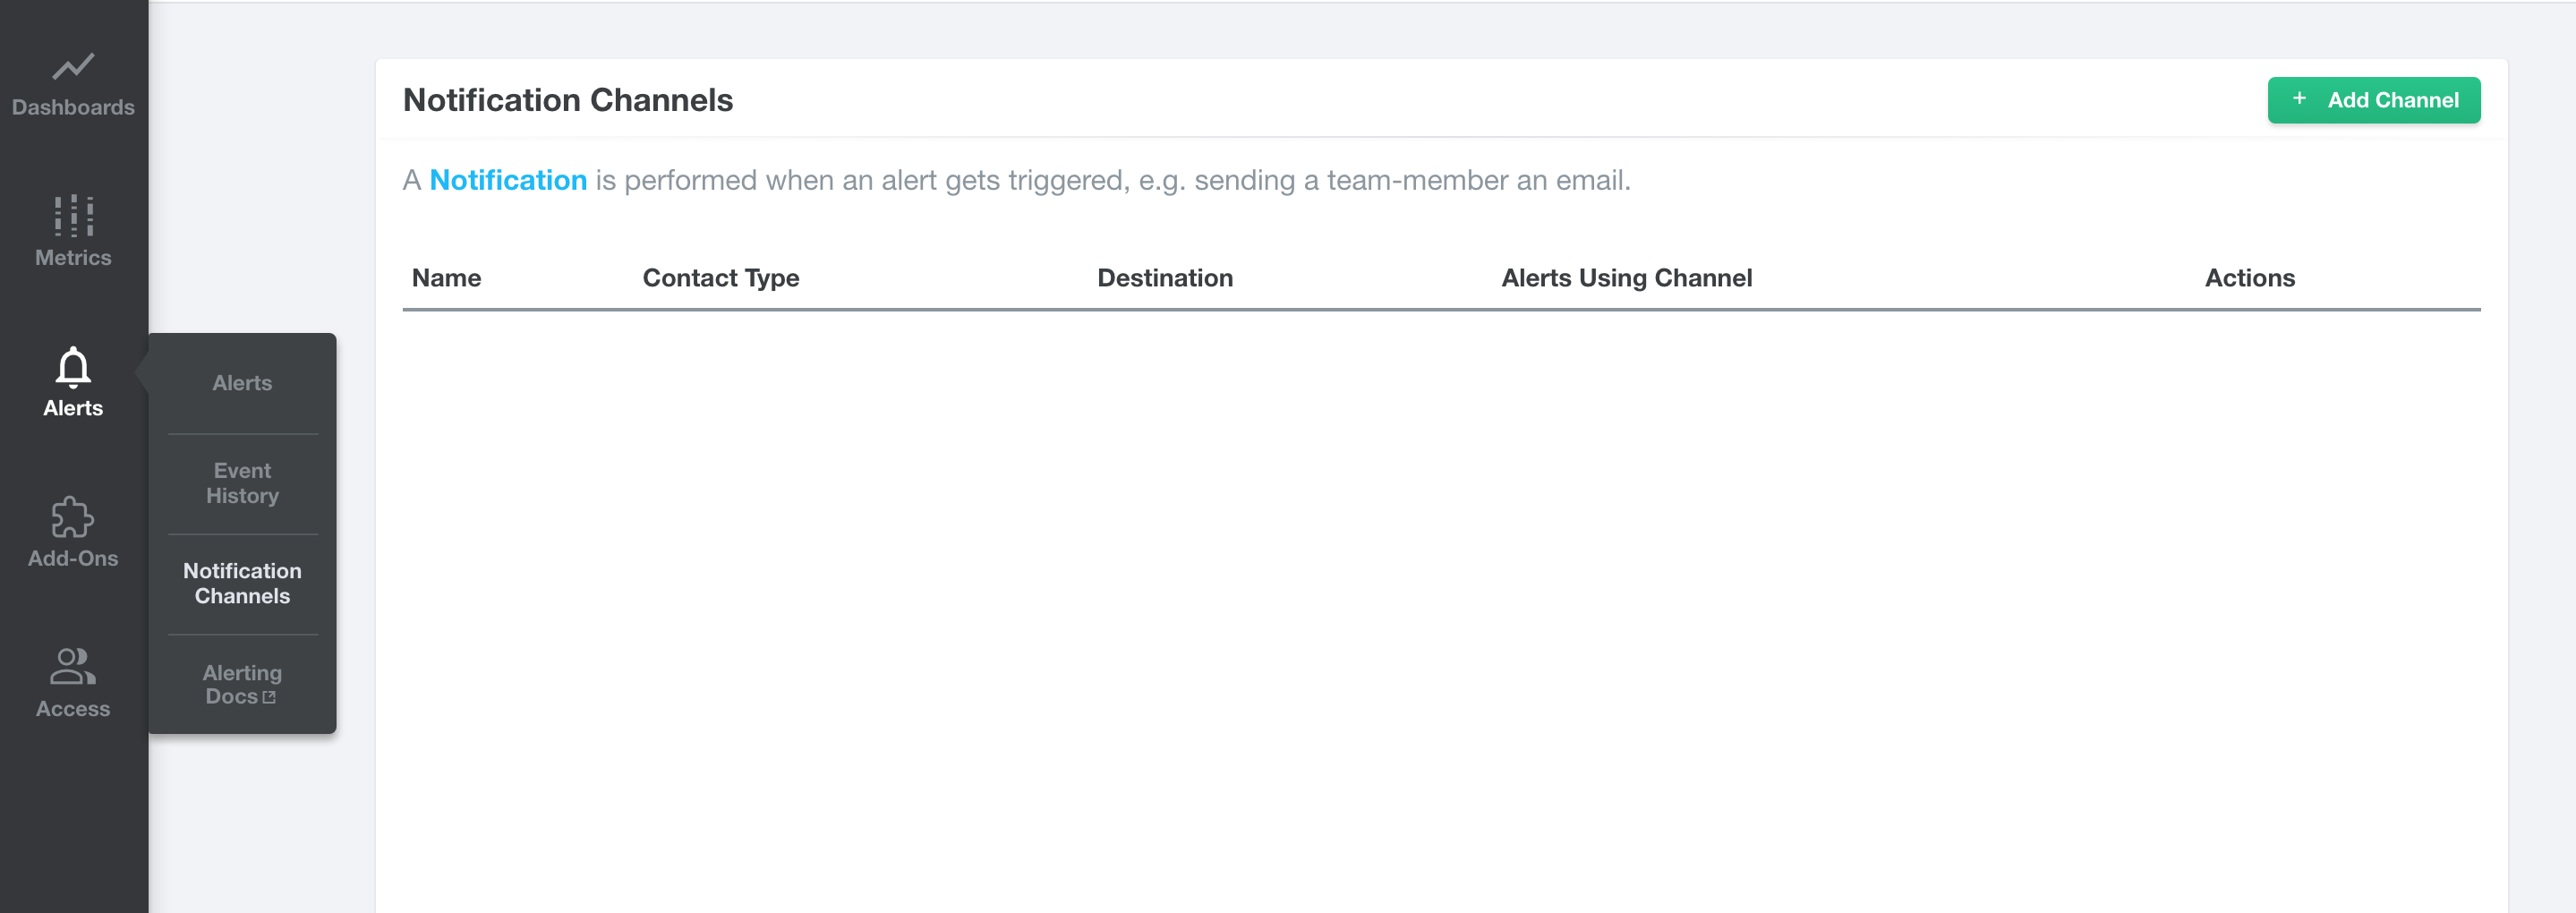
Task: Click the text "sending a team-member an email"
Action: point(1409,180)
